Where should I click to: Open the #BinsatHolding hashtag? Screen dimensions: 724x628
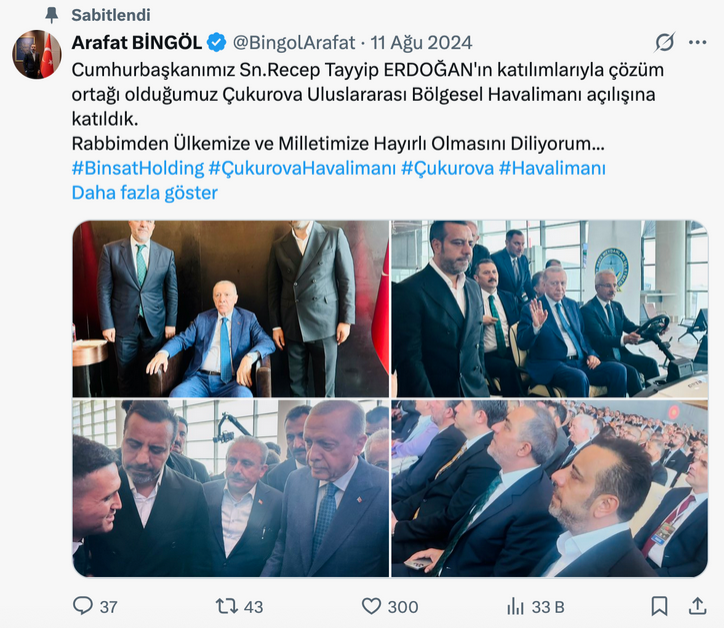point(138,168)
